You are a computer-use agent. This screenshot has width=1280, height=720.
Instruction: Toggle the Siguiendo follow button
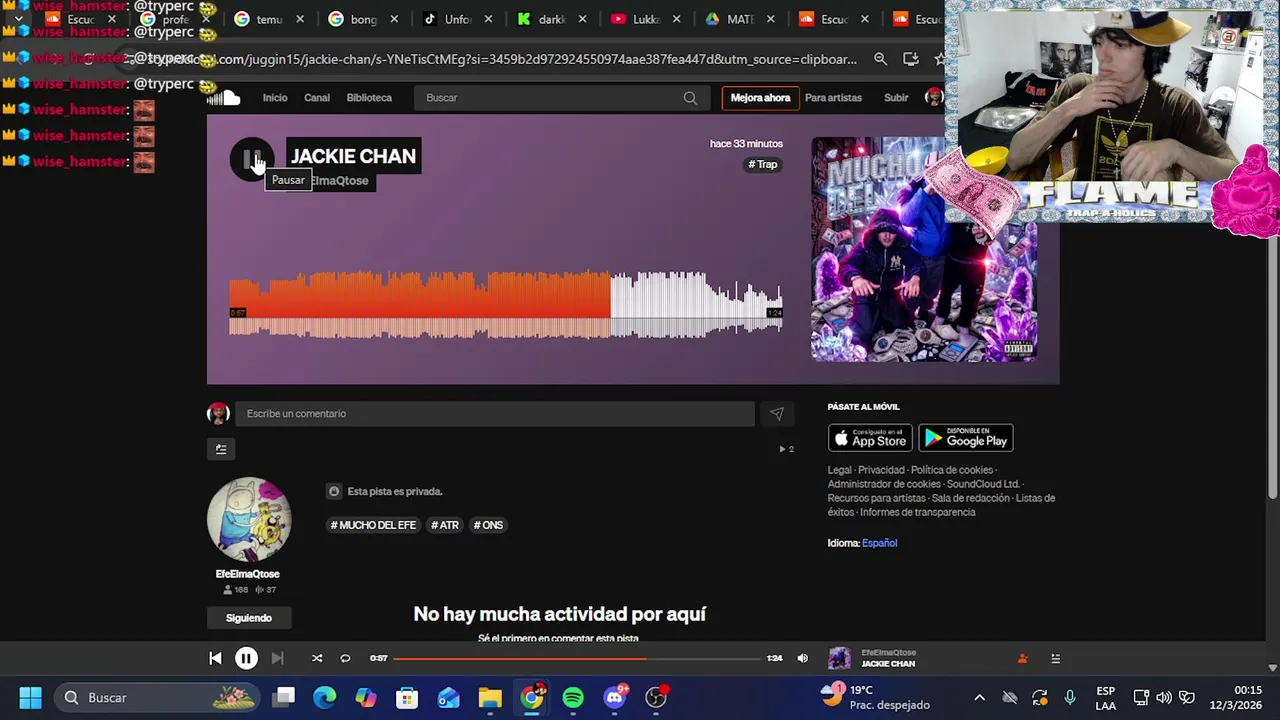coord(249,618)
